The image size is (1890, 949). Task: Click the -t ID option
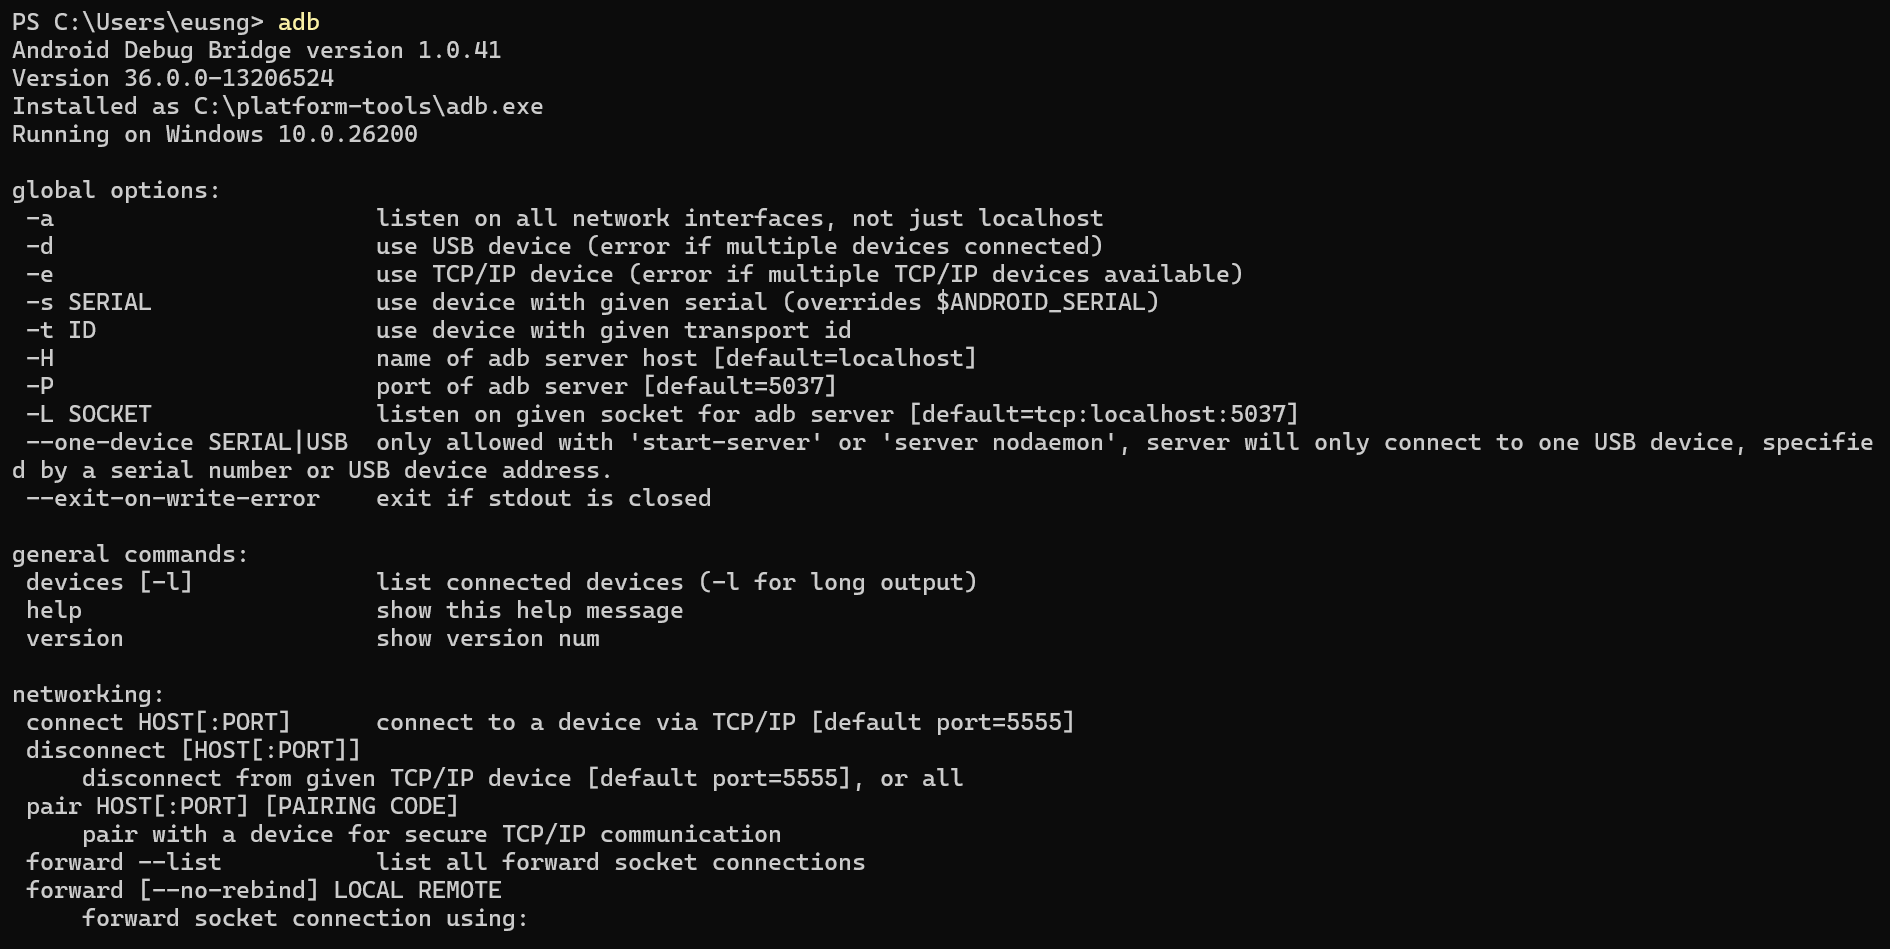[x=61, y=330]
